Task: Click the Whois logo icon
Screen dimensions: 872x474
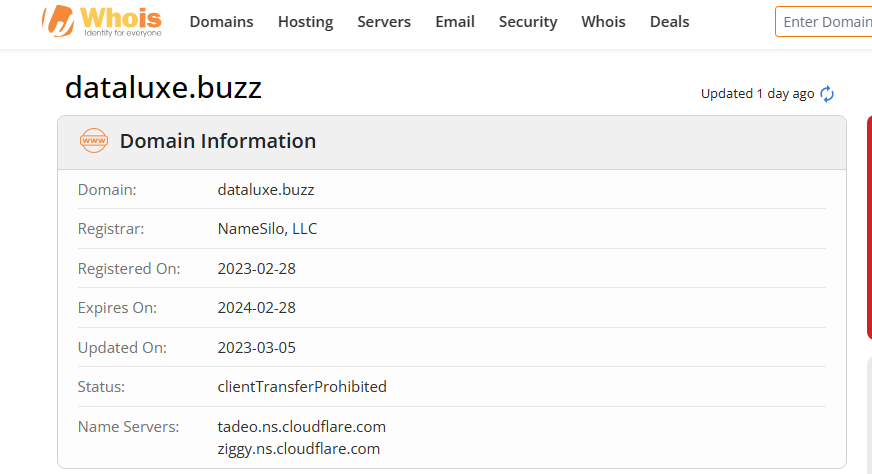Action: 58,21
